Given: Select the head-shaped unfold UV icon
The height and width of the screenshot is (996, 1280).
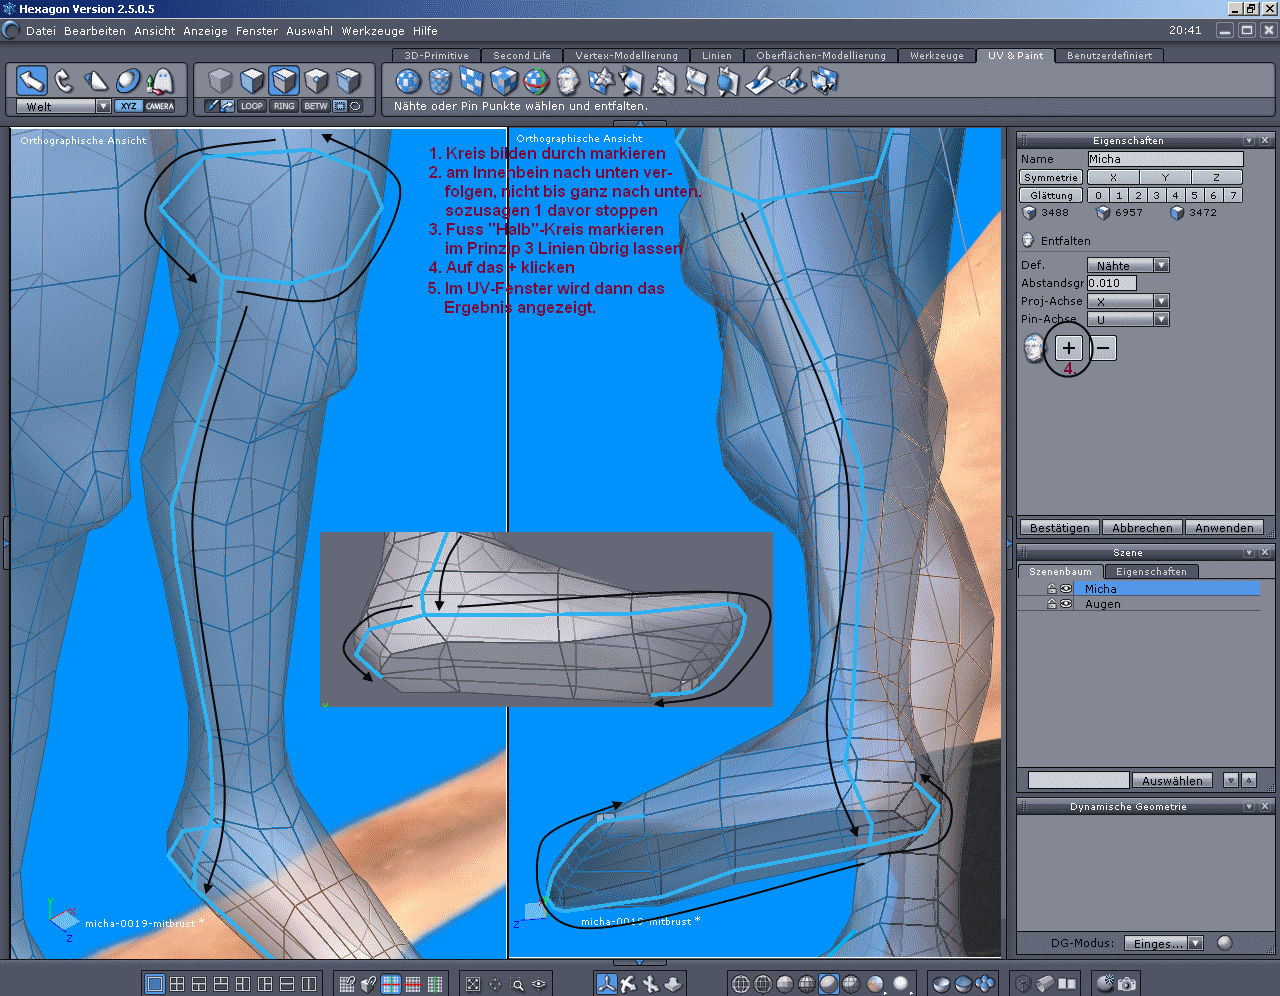Looking at the screenshot, I should pos(568,81).
